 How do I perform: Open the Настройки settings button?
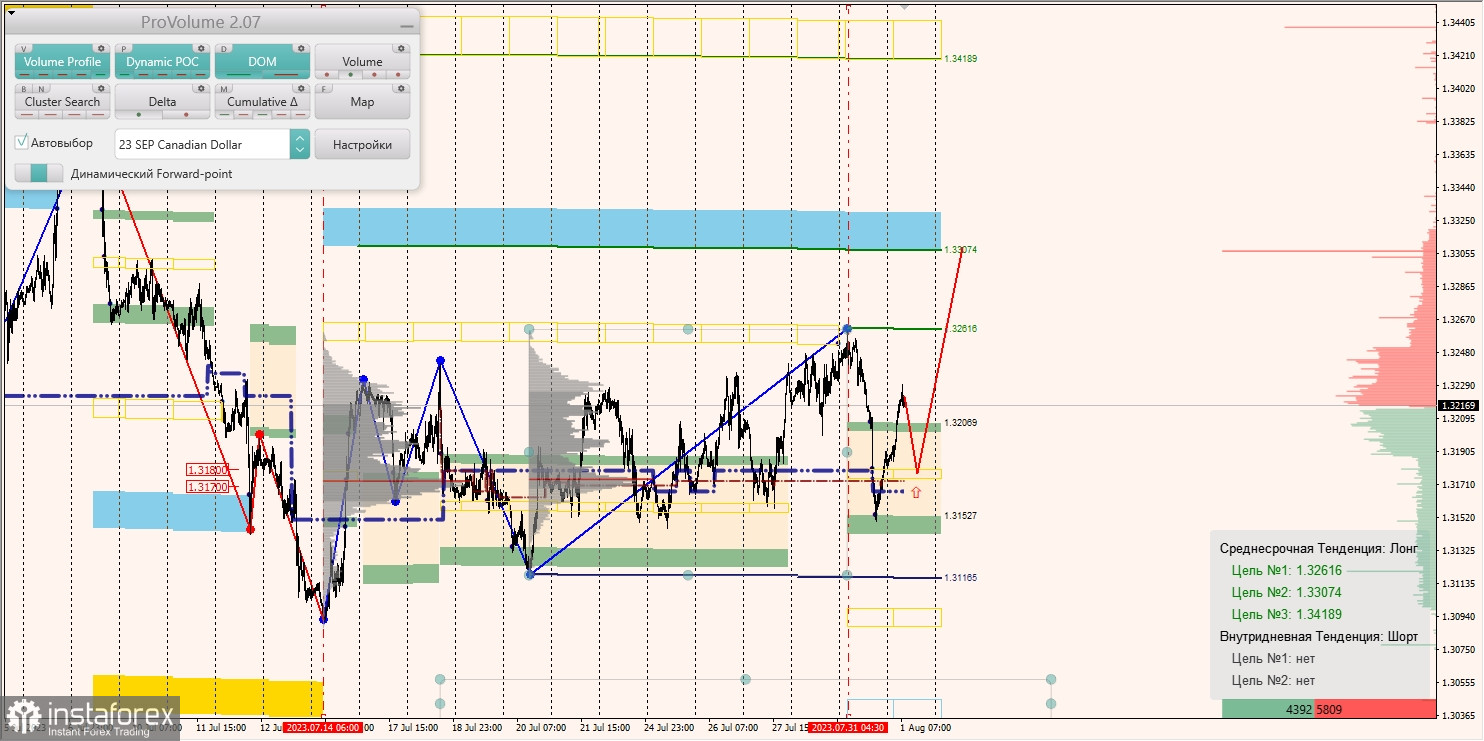click(362, 144)
